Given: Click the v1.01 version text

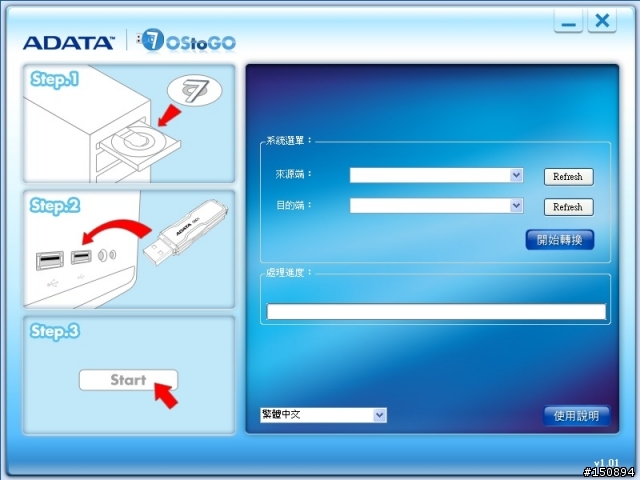Looking at the screenshot, I should pyautogui.click(x=606, y=463).
